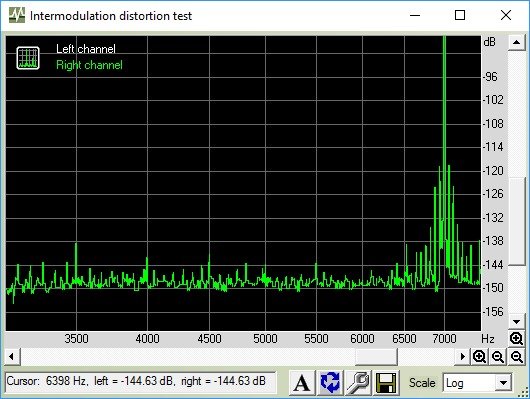Image resolution: width=530 pixels, height=399 pixels.
Task: Click the Cursor readout status field
Action: click(141, 381)
